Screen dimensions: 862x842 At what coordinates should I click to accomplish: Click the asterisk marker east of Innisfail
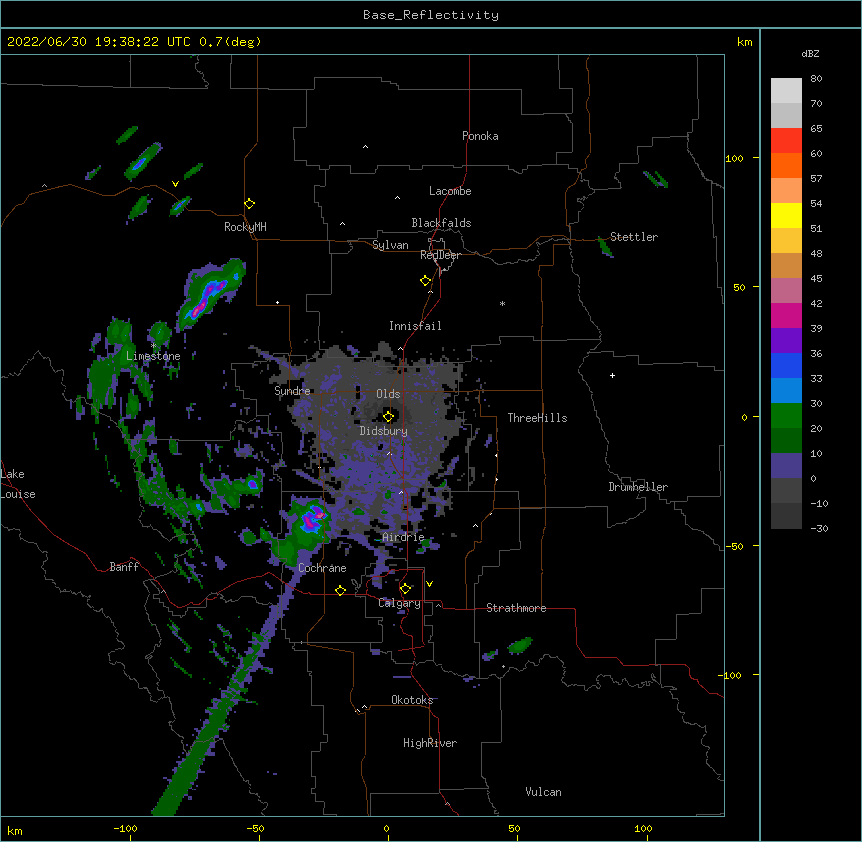(502, 303)
